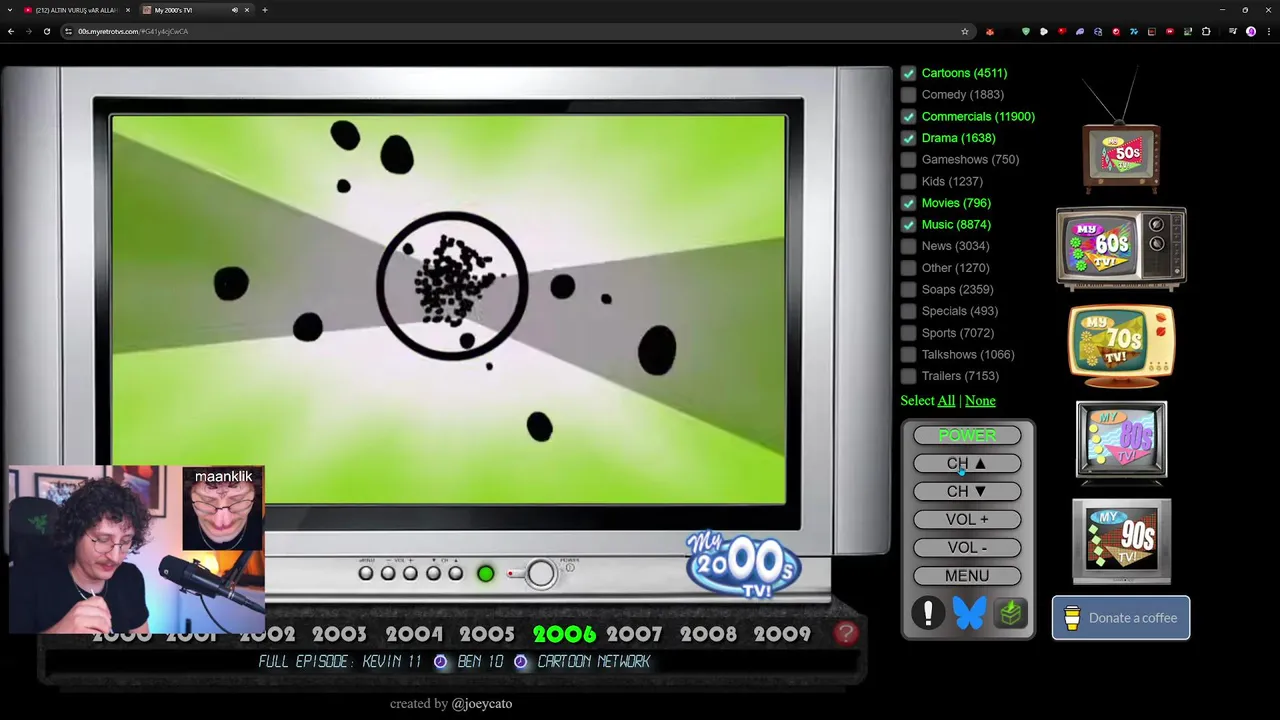Enable the Soaps category
The height and width of the screenshot is (720, 1280).
coord(908,290)
